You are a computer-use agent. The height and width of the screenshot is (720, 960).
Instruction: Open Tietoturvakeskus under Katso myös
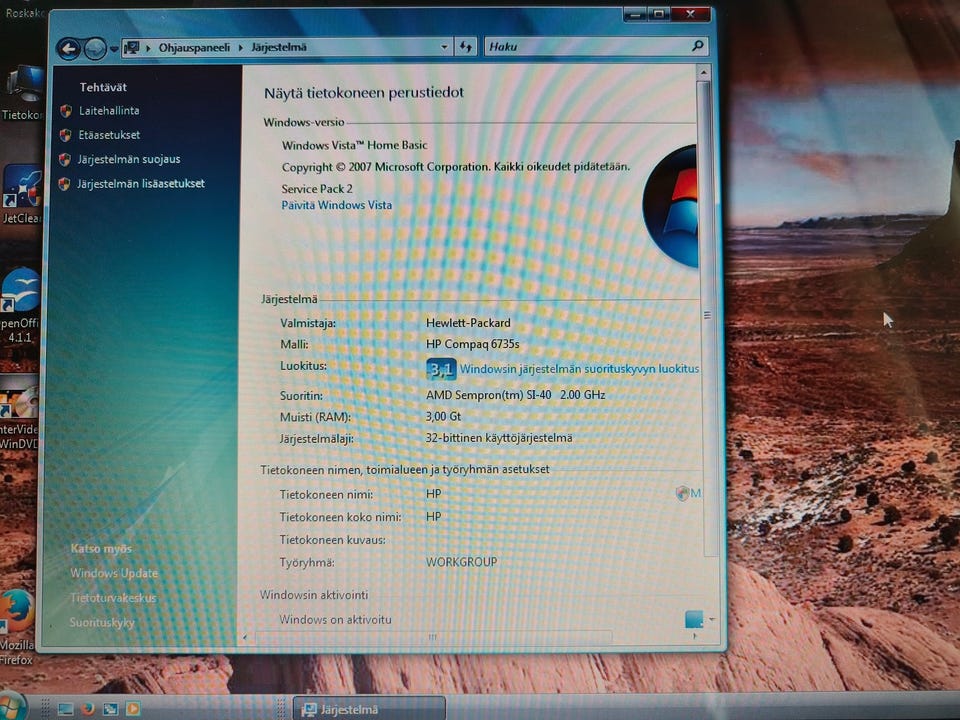(x=113, y=598)
